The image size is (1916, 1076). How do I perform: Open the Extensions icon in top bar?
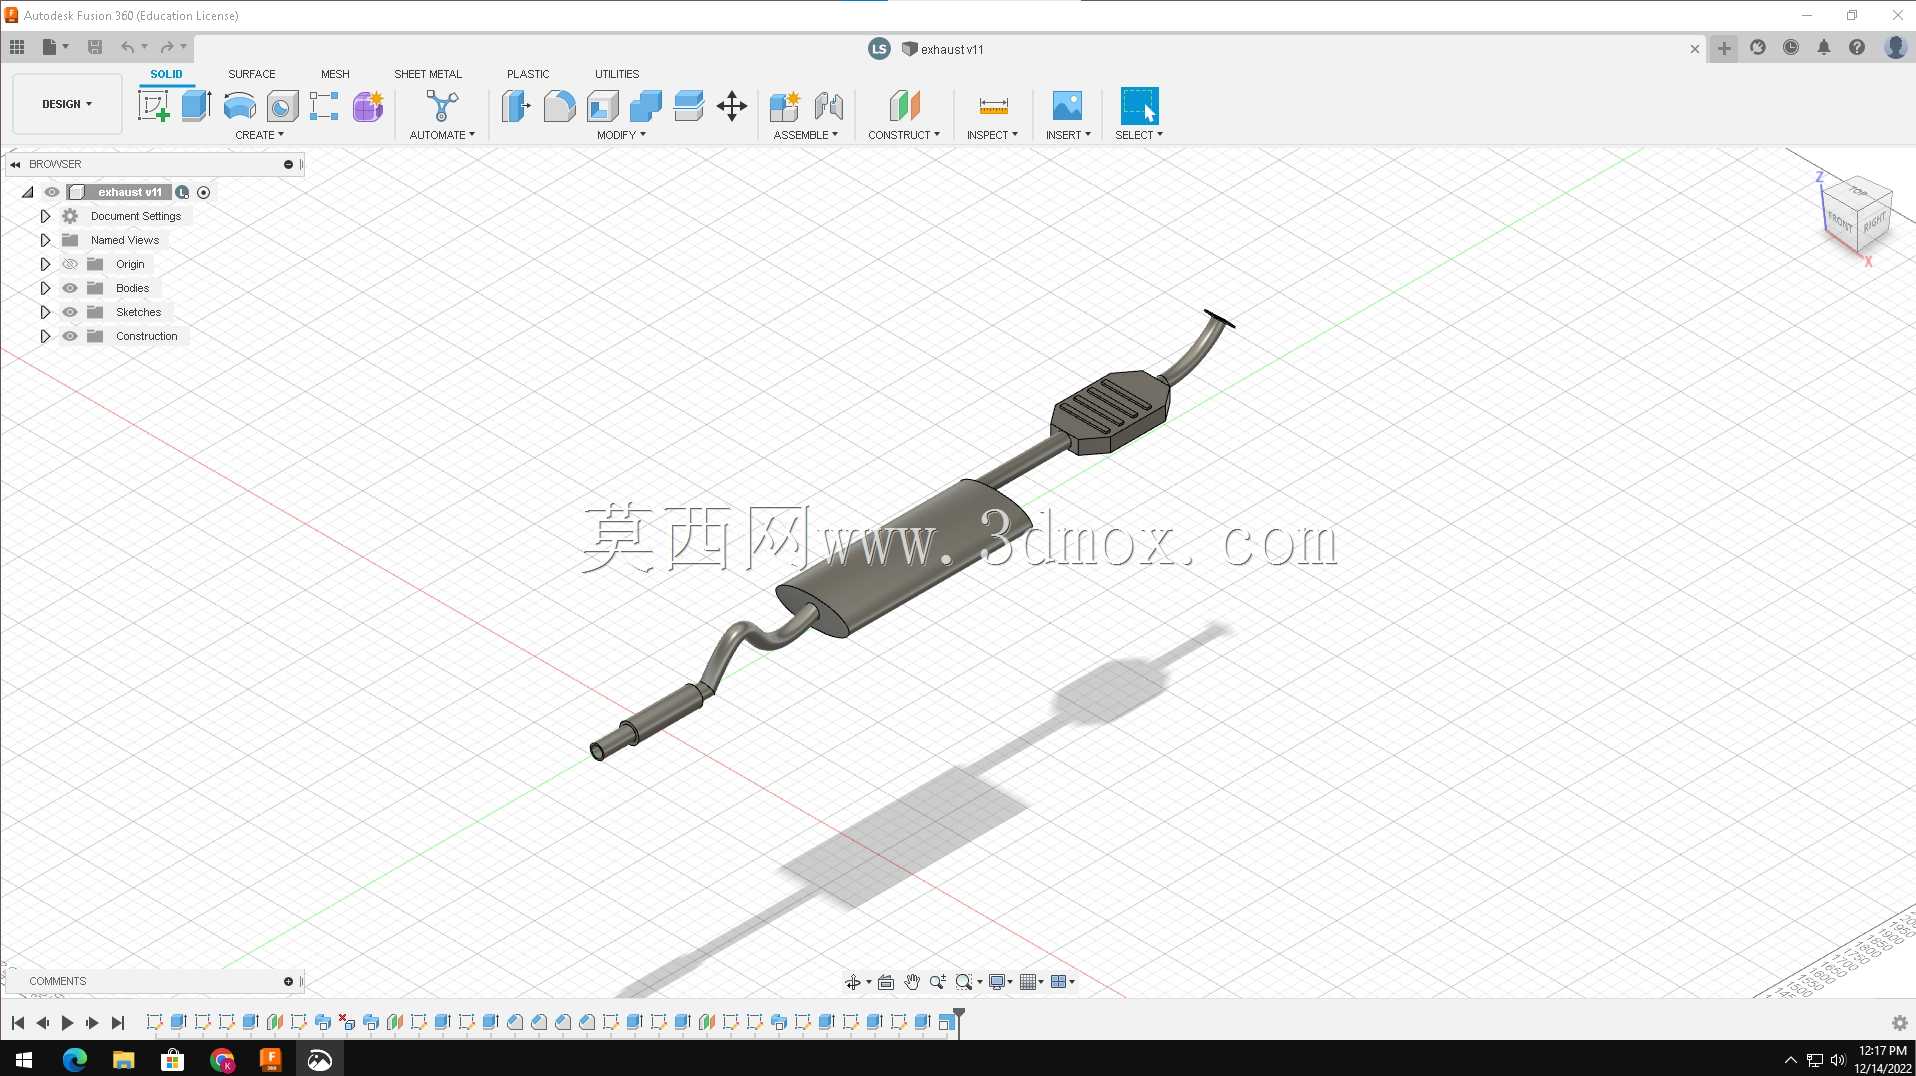point(1758,47)
